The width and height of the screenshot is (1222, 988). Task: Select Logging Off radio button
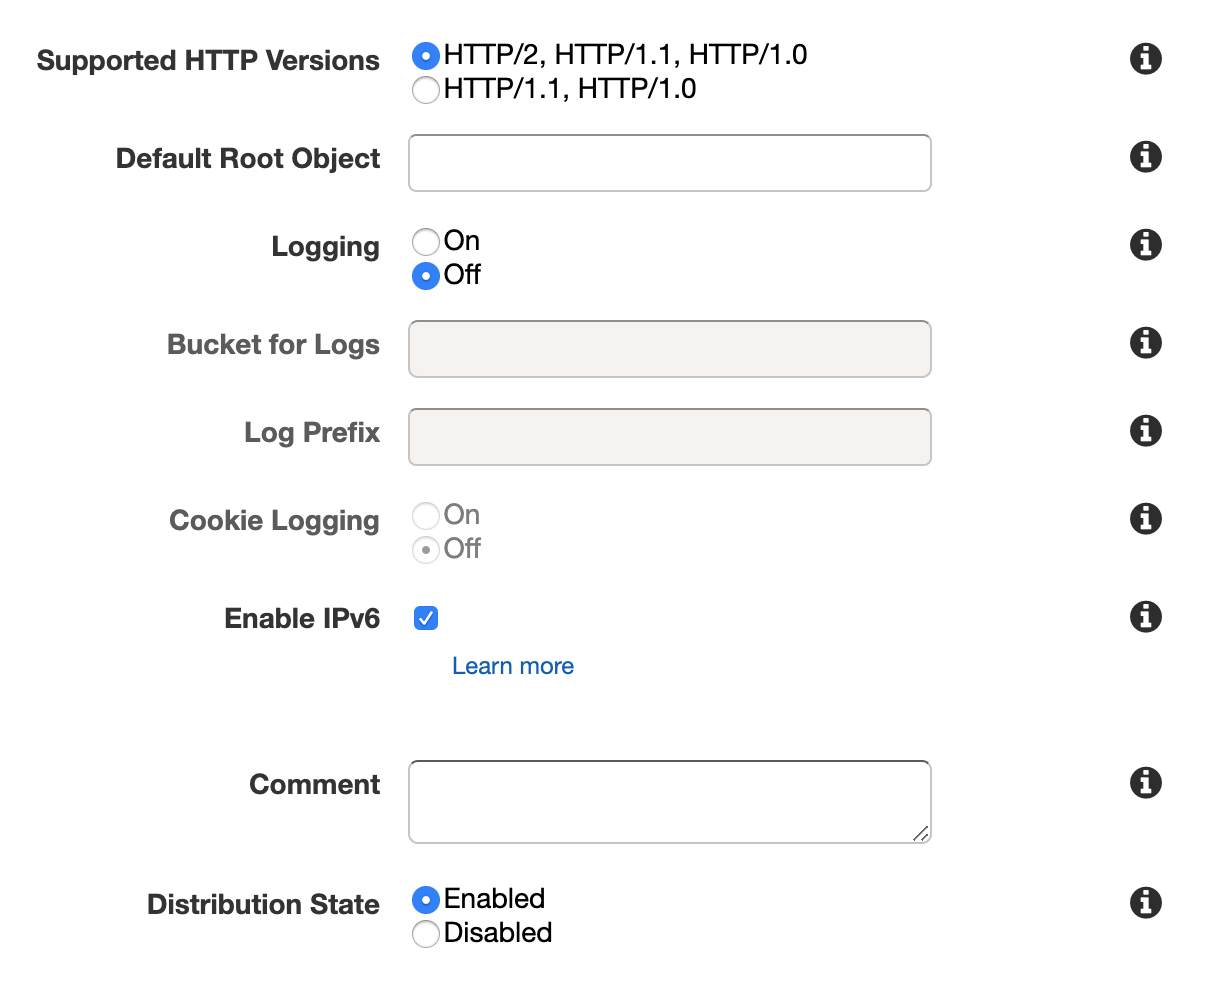pos(426,276)
